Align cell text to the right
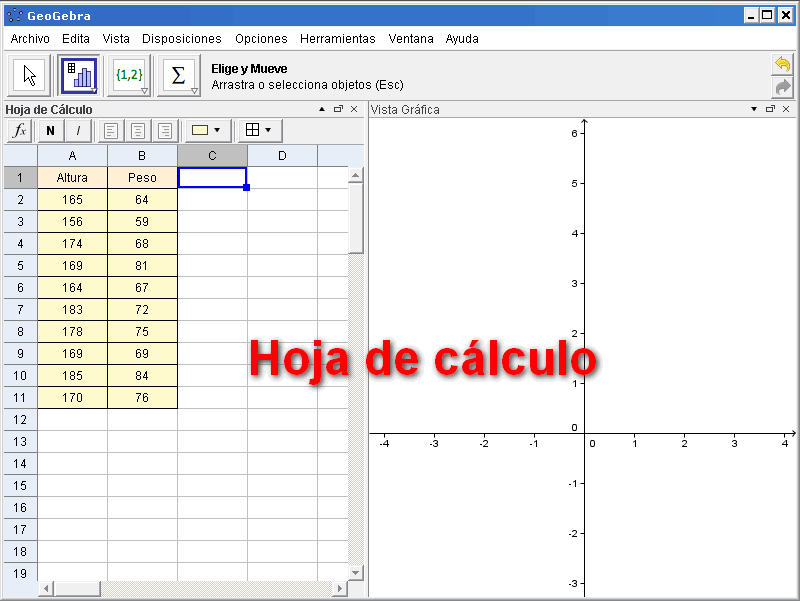 pos(165,131)
